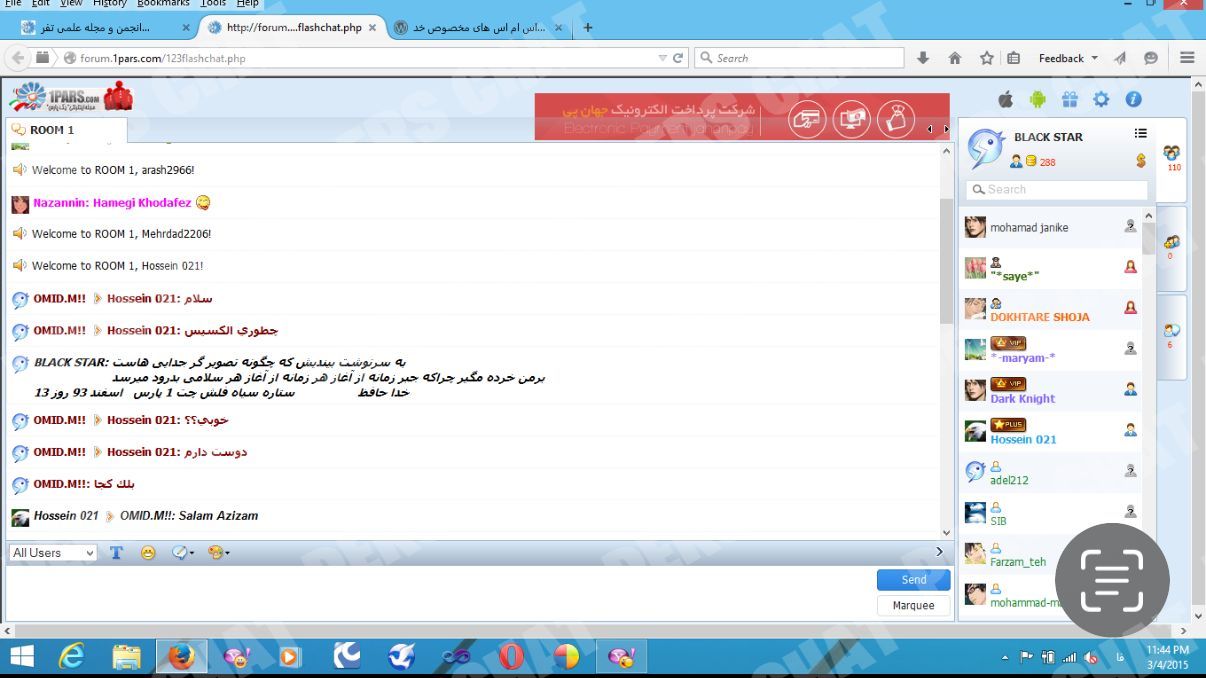1206x678 pixels.
Task: Expand the speech bubble options dropdown
Action: coord(182,552)
